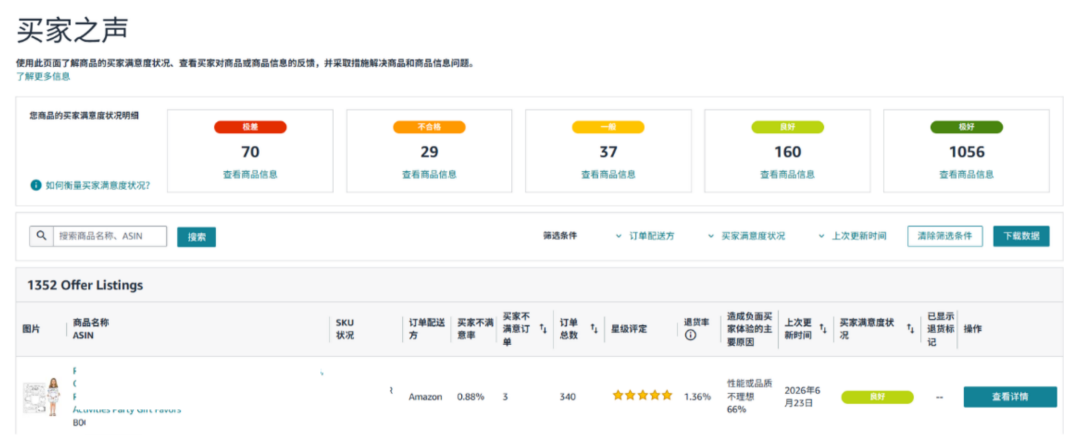The height and width of the screenshot is (442, 1080).
Task: Click the 0.88% dissatisfaction rate cell
Action: coord(470,397)
